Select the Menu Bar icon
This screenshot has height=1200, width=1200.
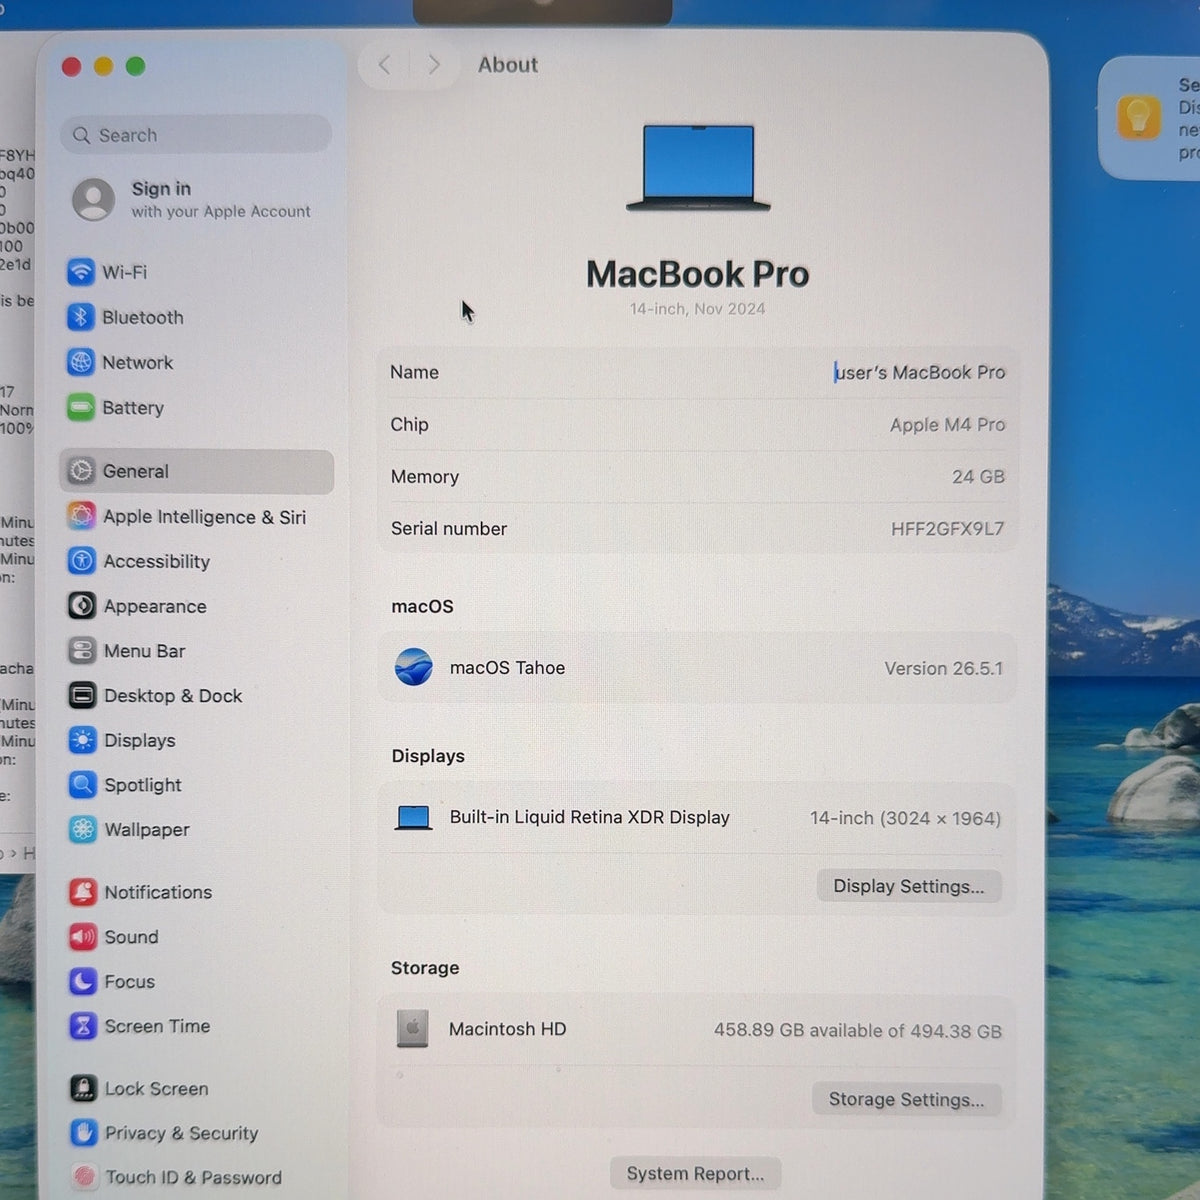pyautogui.click(x=82, y=651)
